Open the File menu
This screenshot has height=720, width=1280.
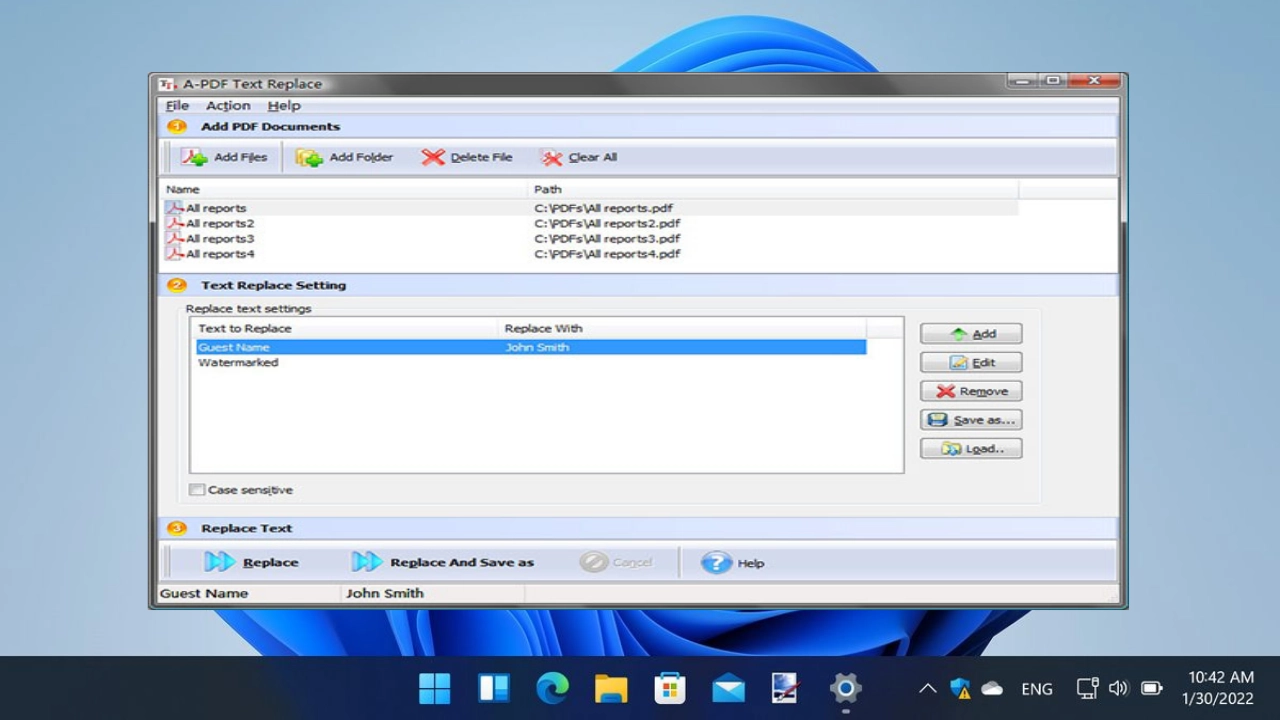pyautogui.click(x=177, y=105)
